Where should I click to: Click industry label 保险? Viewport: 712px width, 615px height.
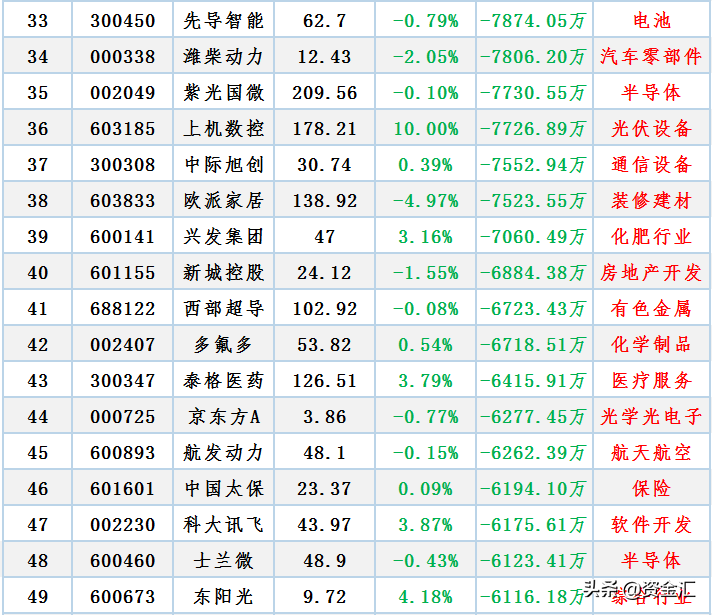652,489
